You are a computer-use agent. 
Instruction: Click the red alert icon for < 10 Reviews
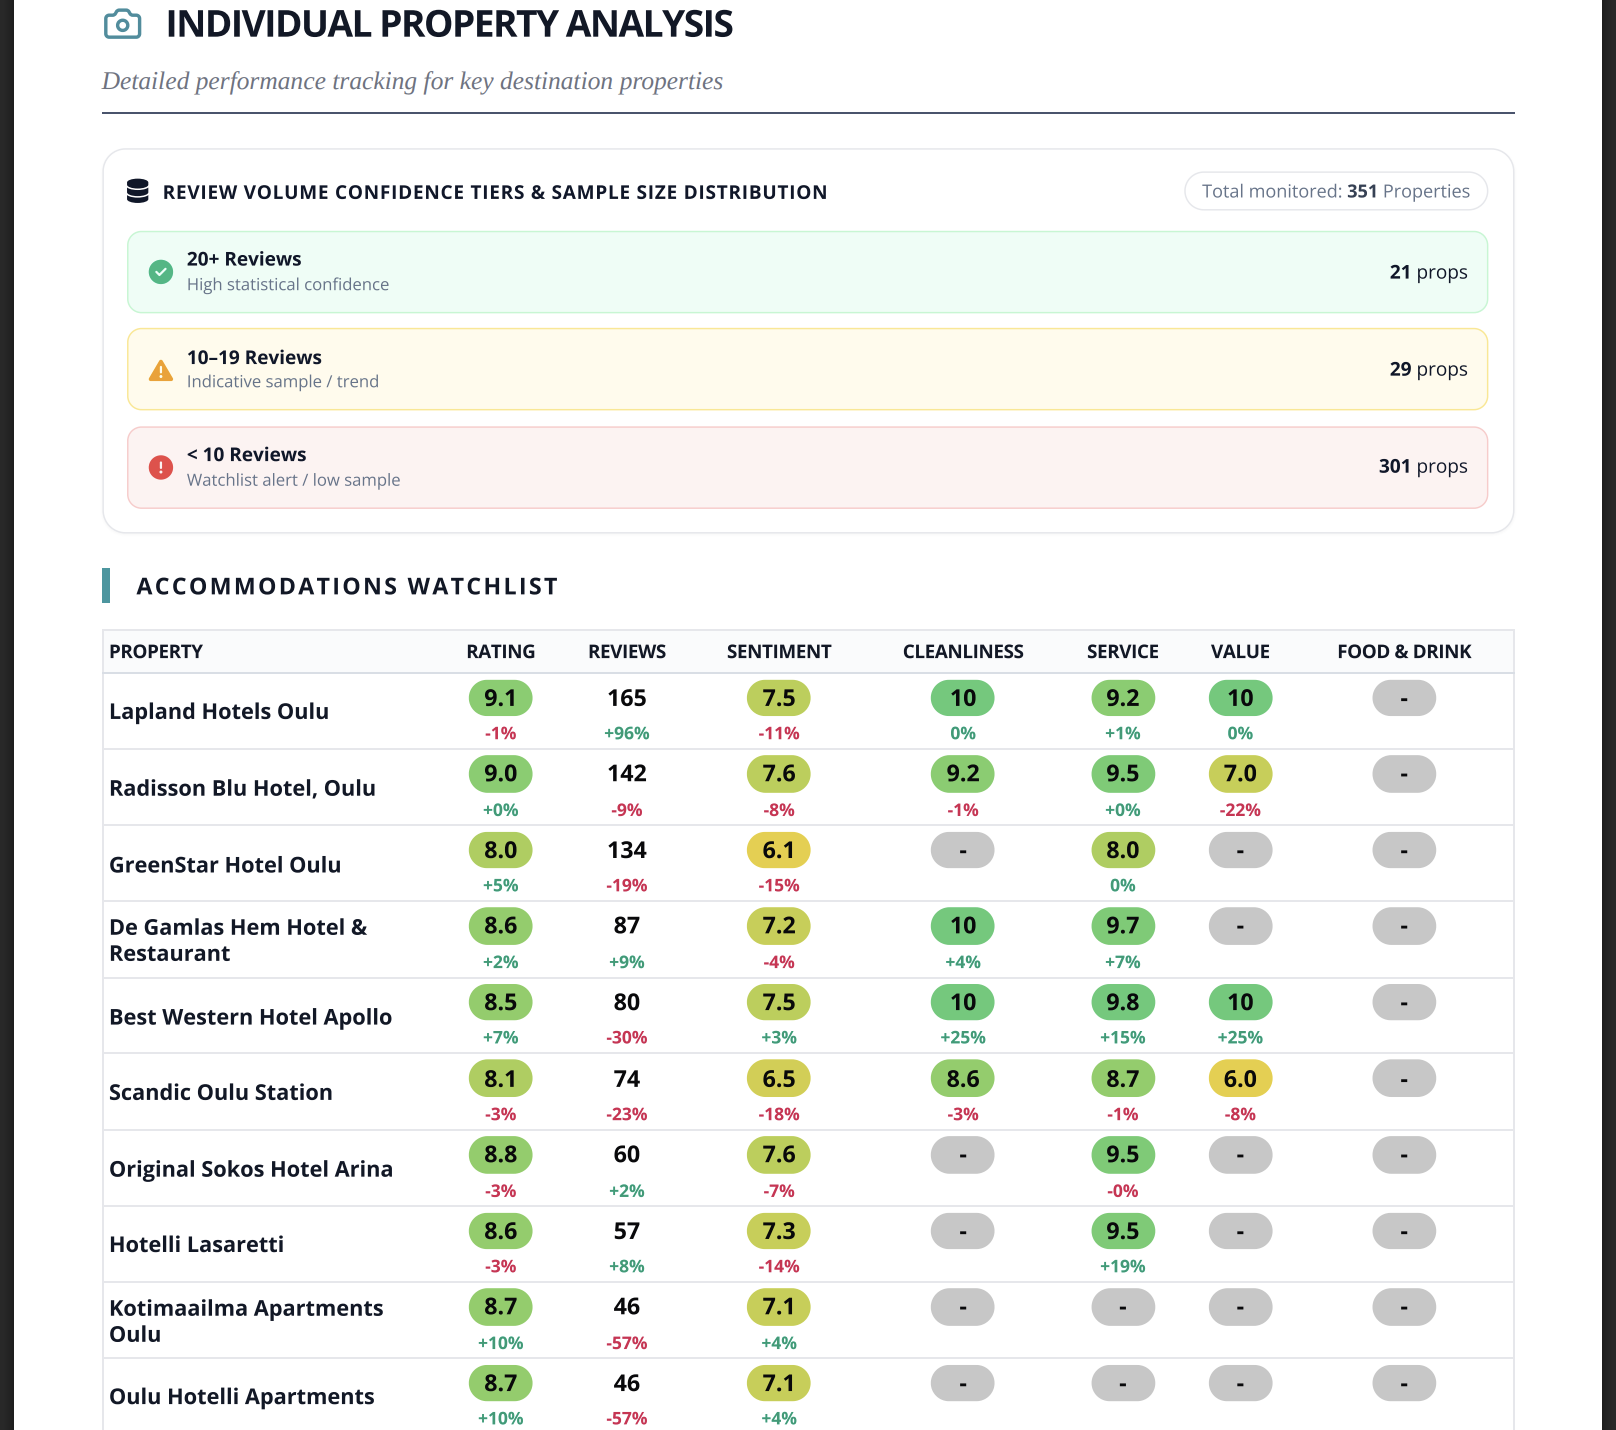tap(161, 467)
